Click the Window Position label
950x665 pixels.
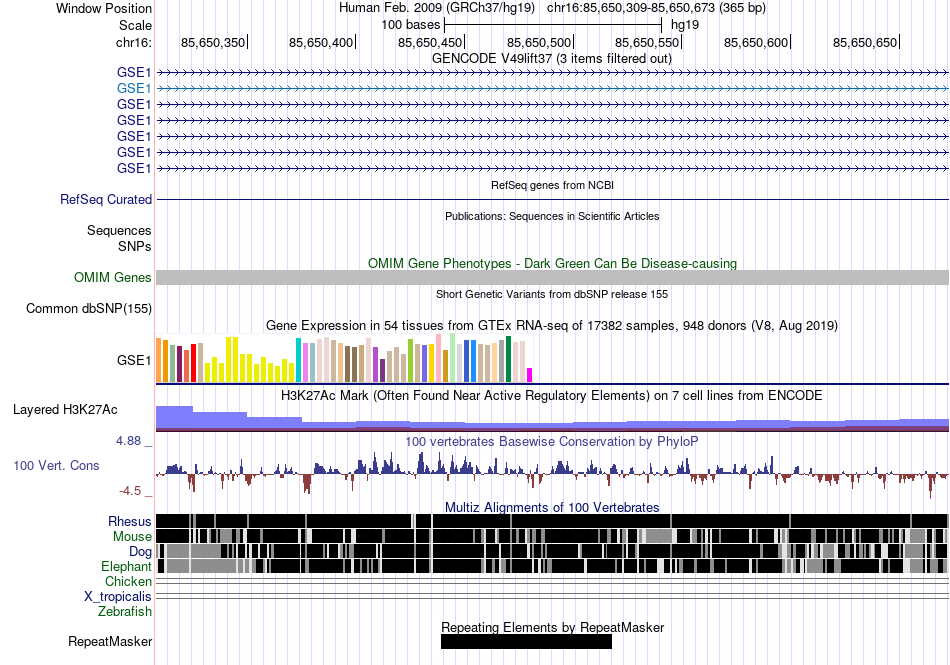click(104, 8)
